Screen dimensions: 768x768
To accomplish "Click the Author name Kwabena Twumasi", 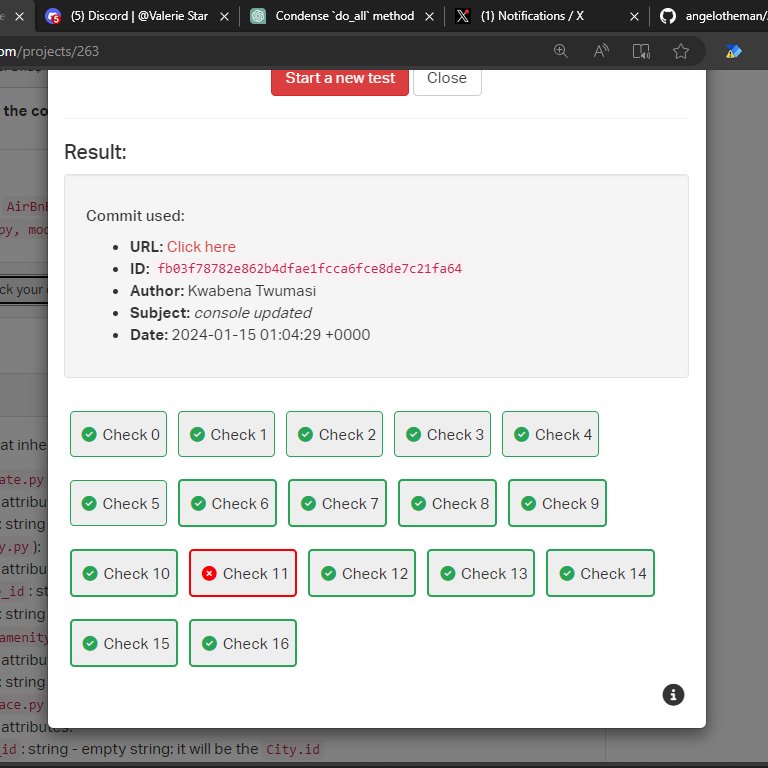I will point(252,290).
